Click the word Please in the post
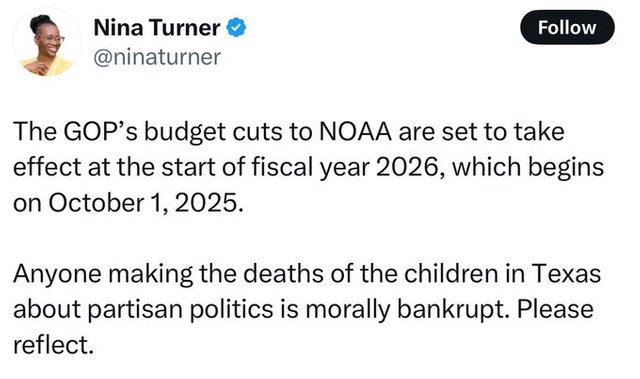 point(555,309)
